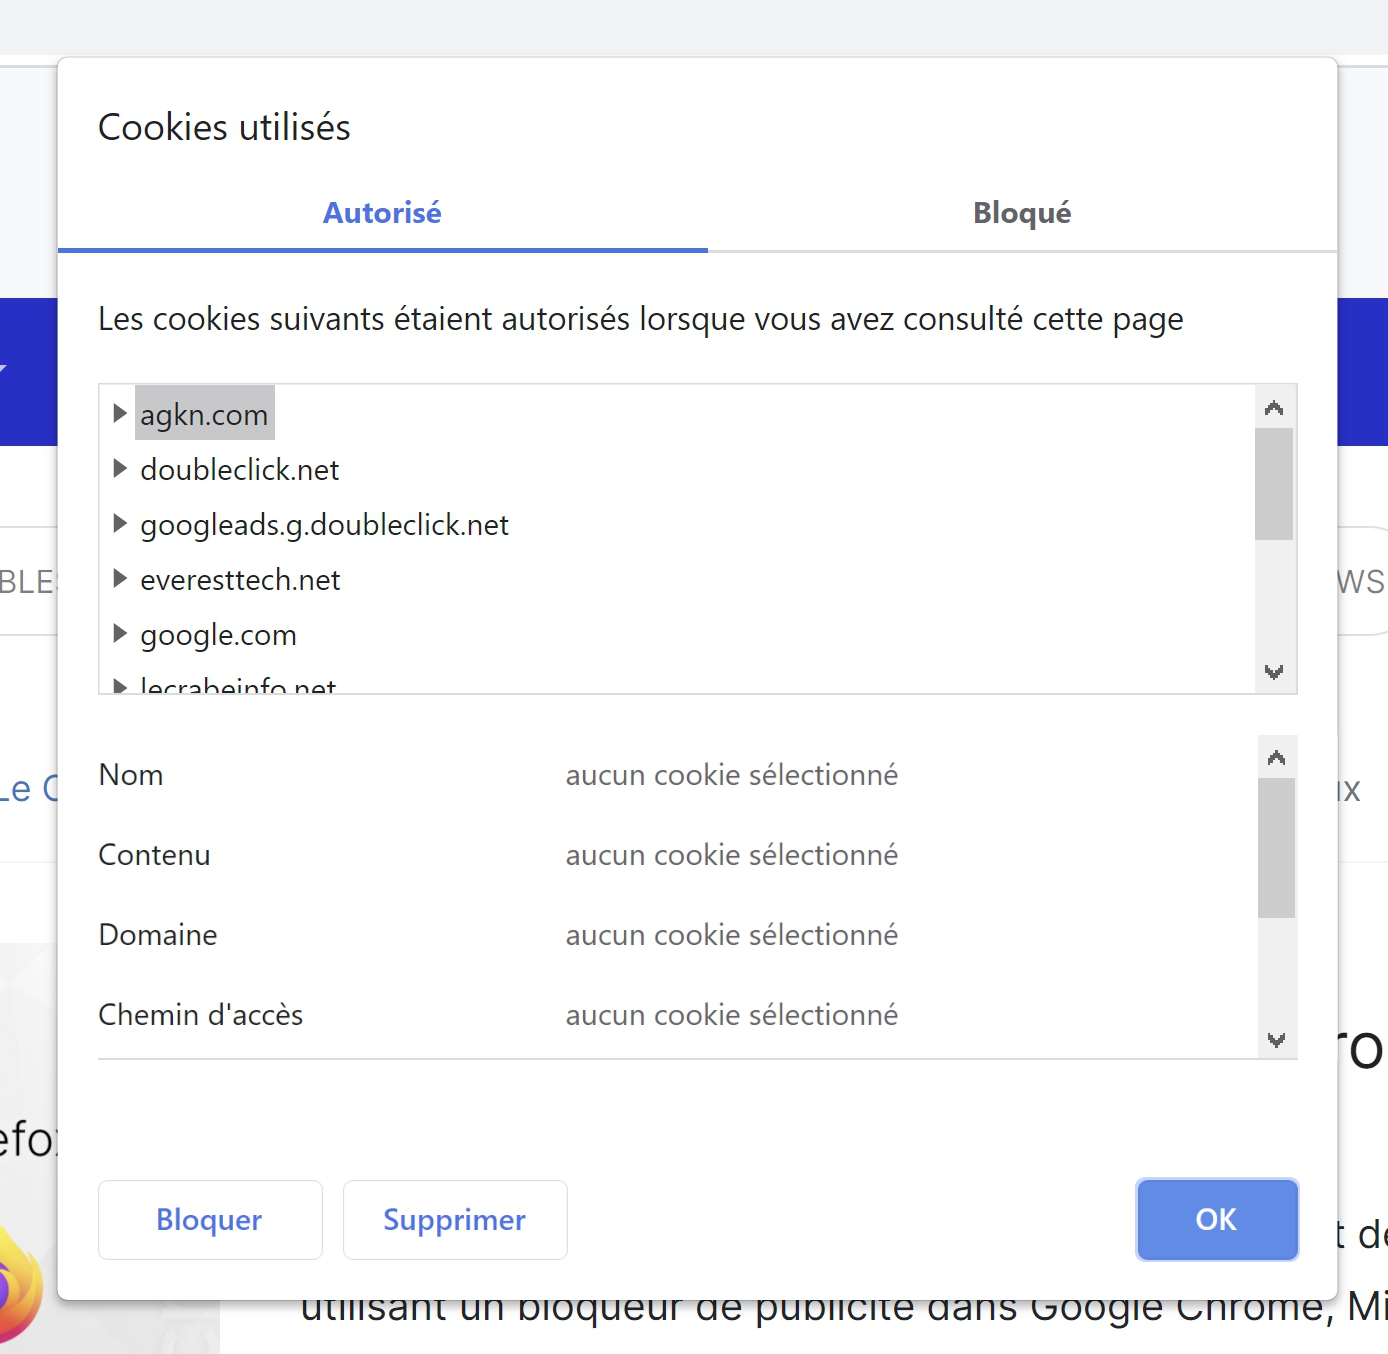Click the details pane scroll up arrow
The width and height of the screenshot is (1388, 1354).
pyautogui.click(x=1276, y=758)
